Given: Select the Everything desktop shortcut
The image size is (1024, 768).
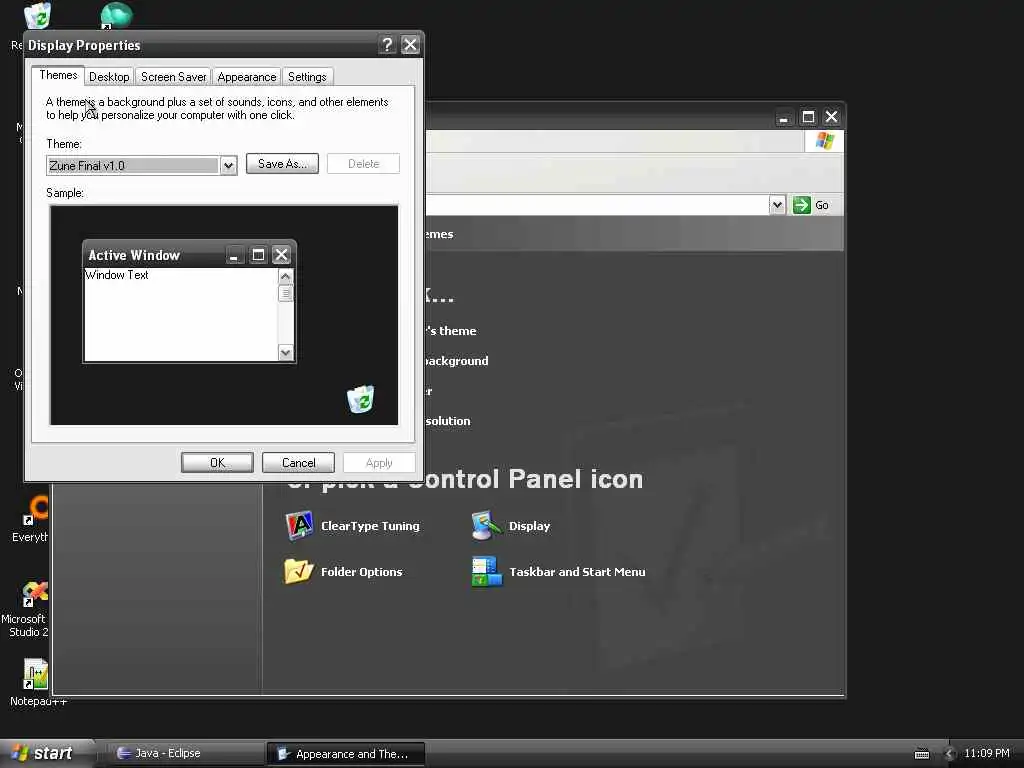Looking at the screenshot, I should tap(33, 519).
